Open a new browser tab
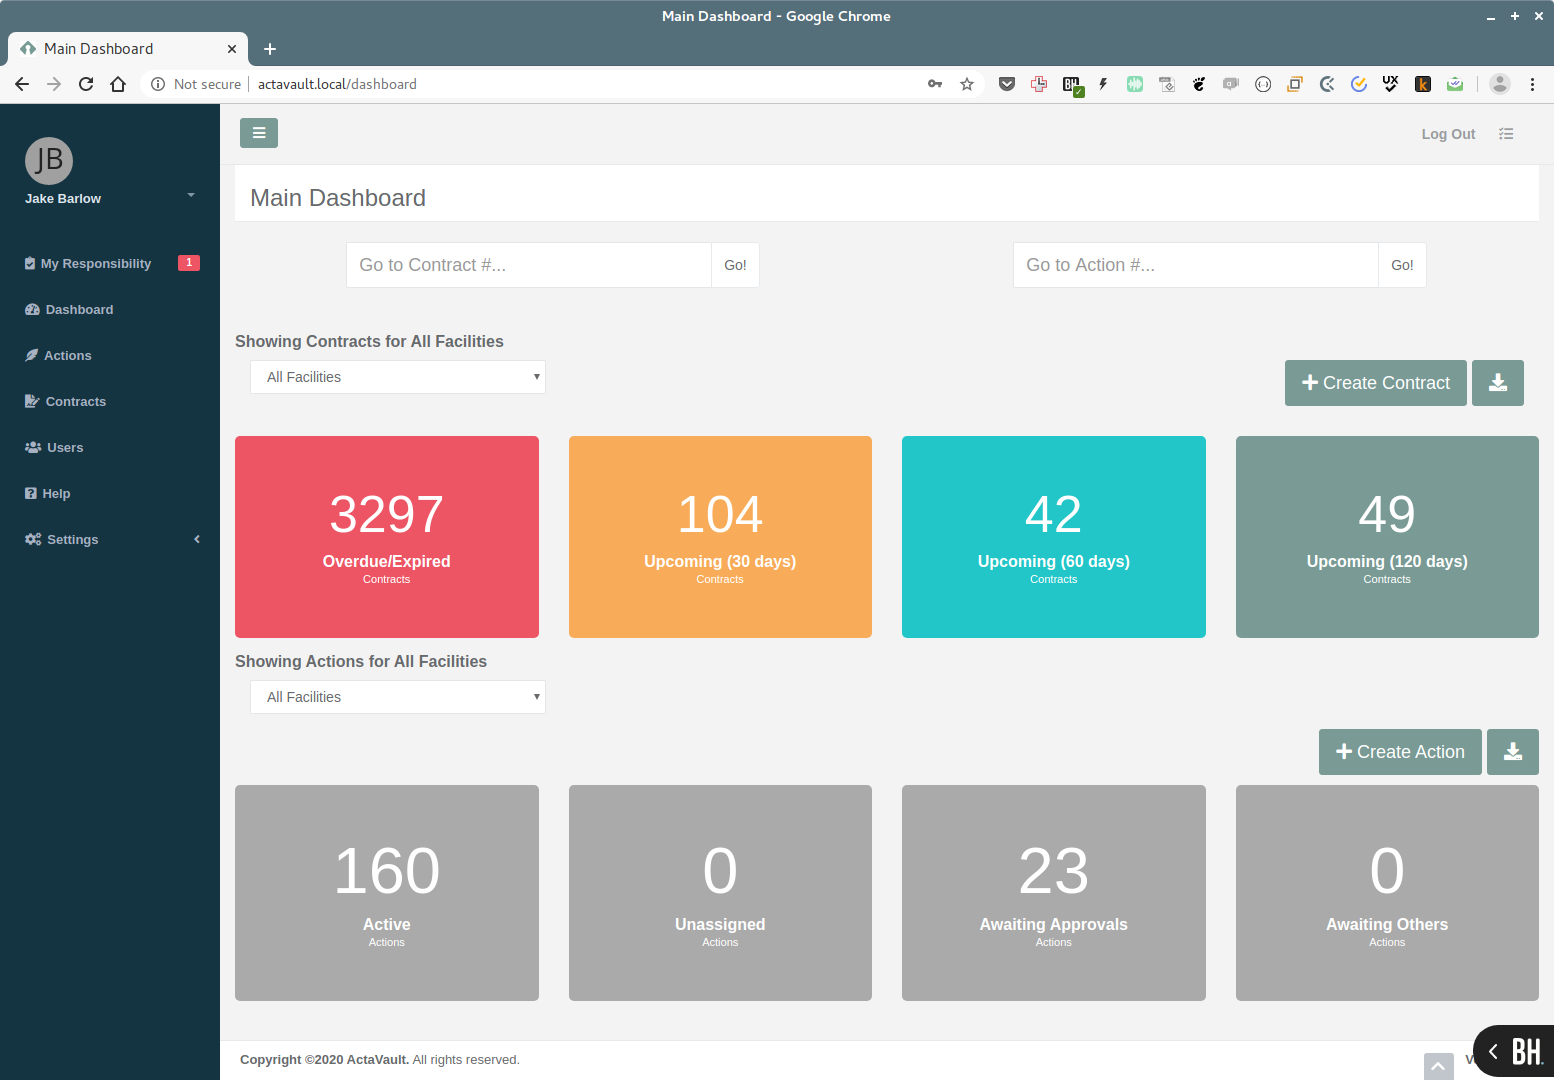This screenshot has height=1080, width=1554. pos(270,49)
